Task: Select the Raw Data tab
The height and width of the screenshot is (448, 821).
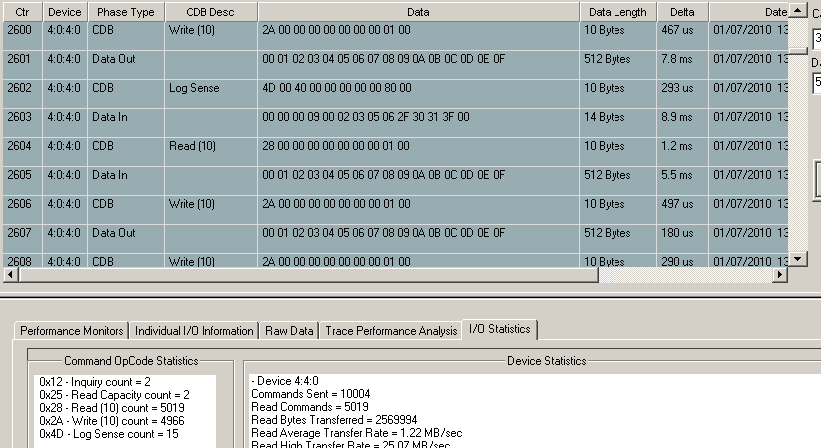Action: (288, 331)
